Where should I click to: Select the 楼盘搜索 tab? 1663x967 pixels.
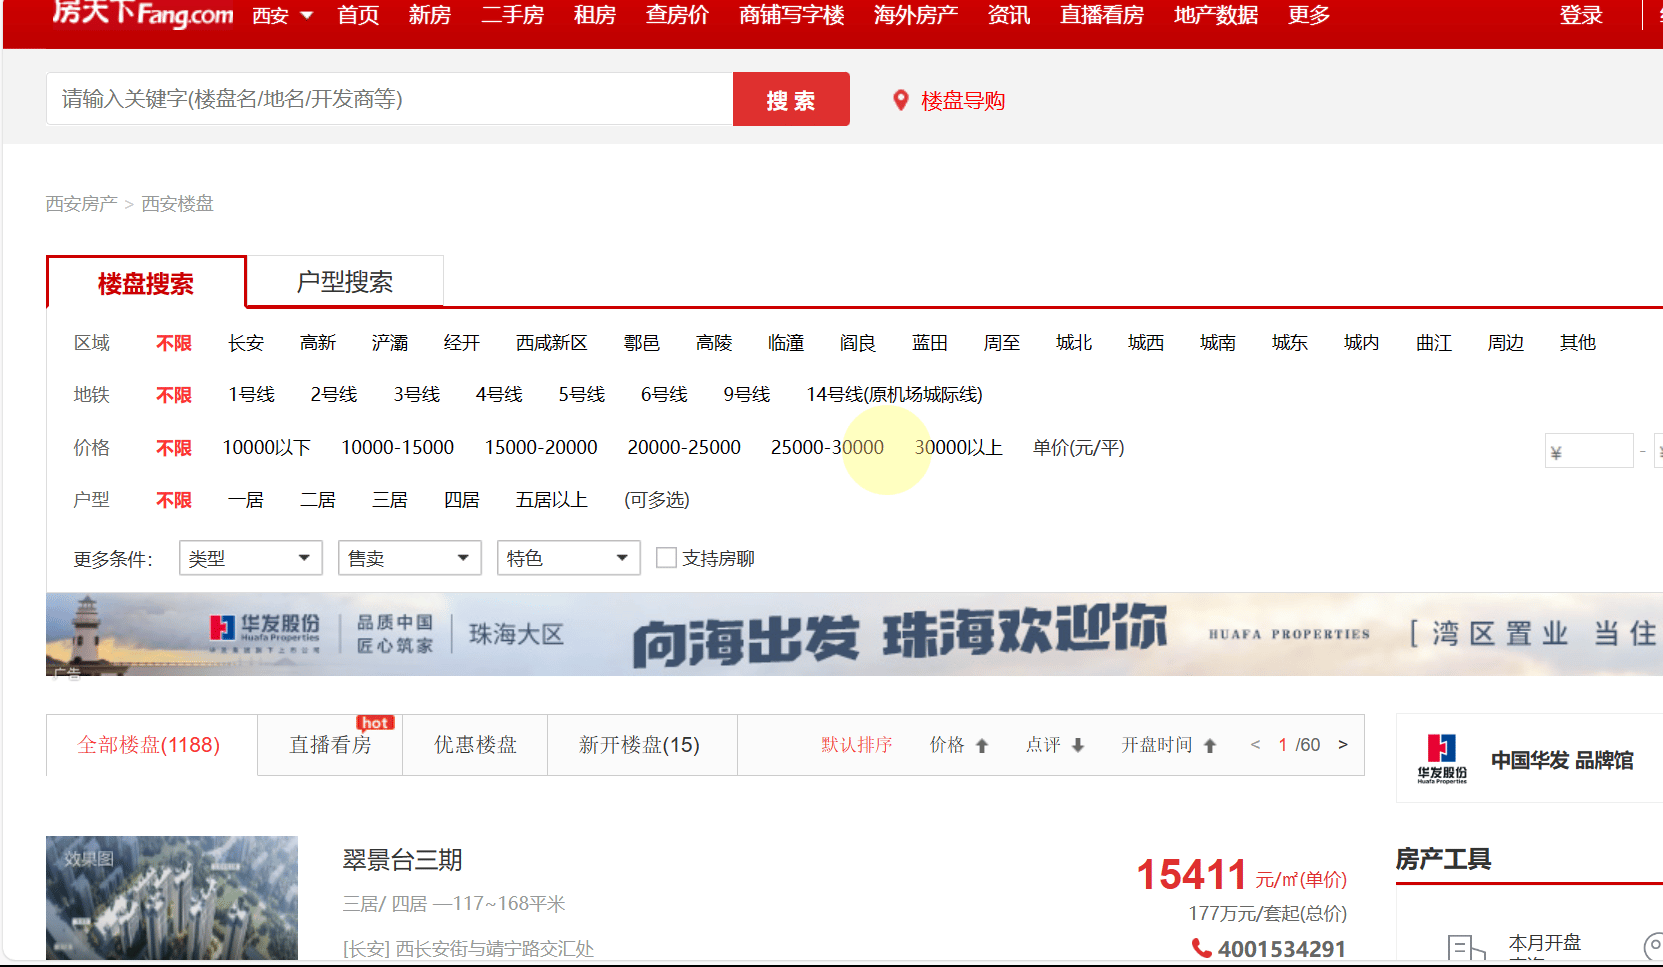pos(146,283)
